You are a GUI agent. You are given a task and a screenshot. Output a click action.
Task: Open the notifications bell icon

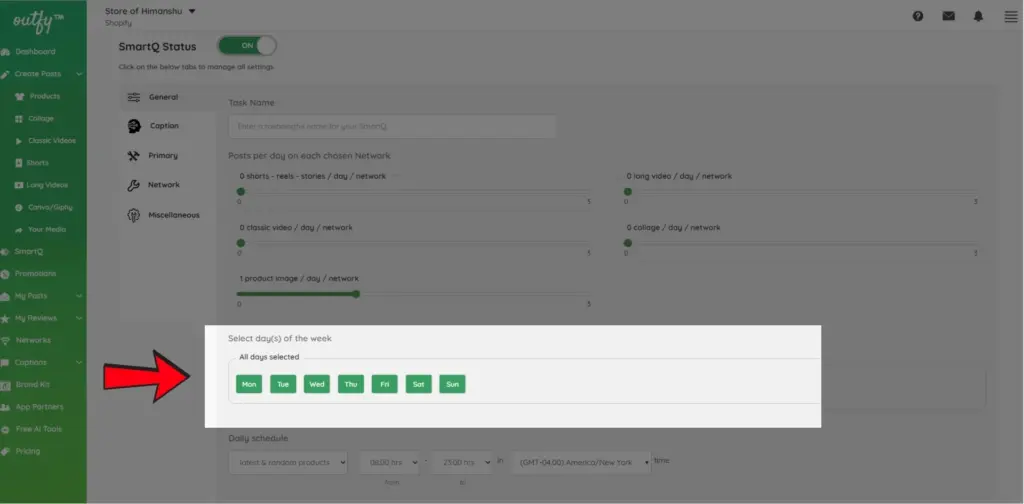pos(979,16)
